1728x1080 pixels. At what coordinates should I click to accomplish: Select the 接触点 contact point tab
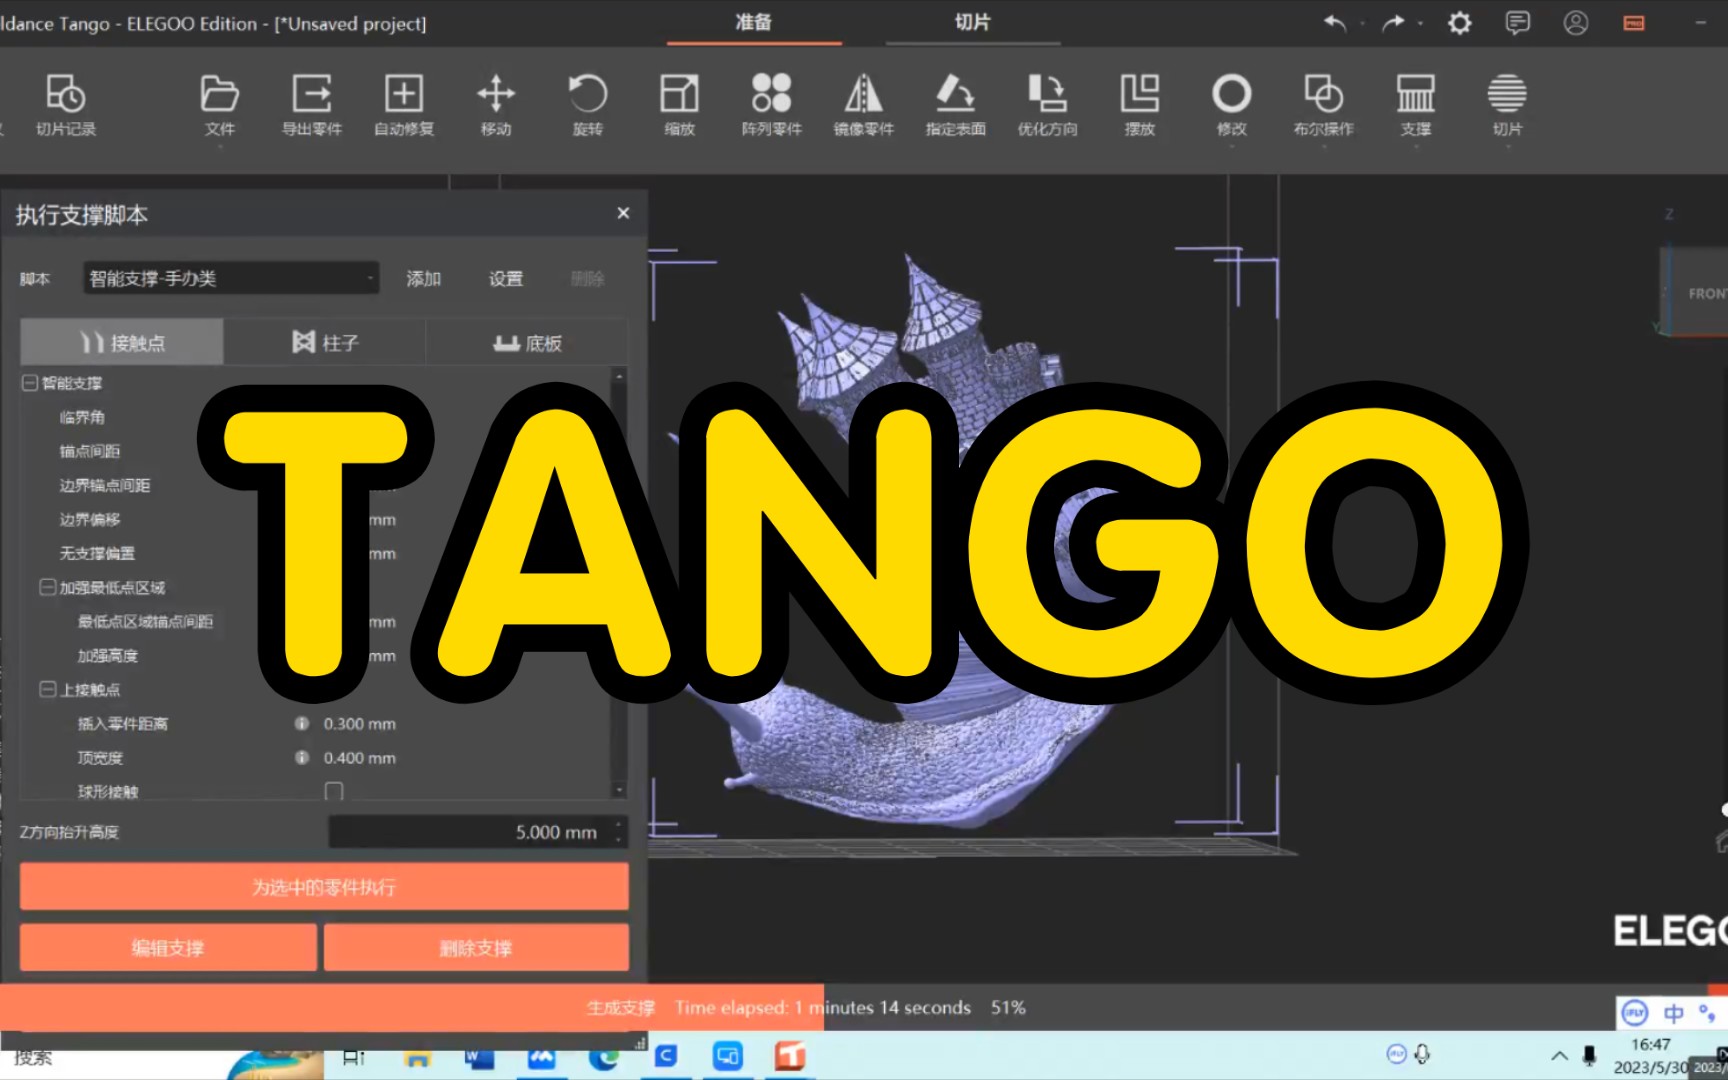(x=122, y=343)
